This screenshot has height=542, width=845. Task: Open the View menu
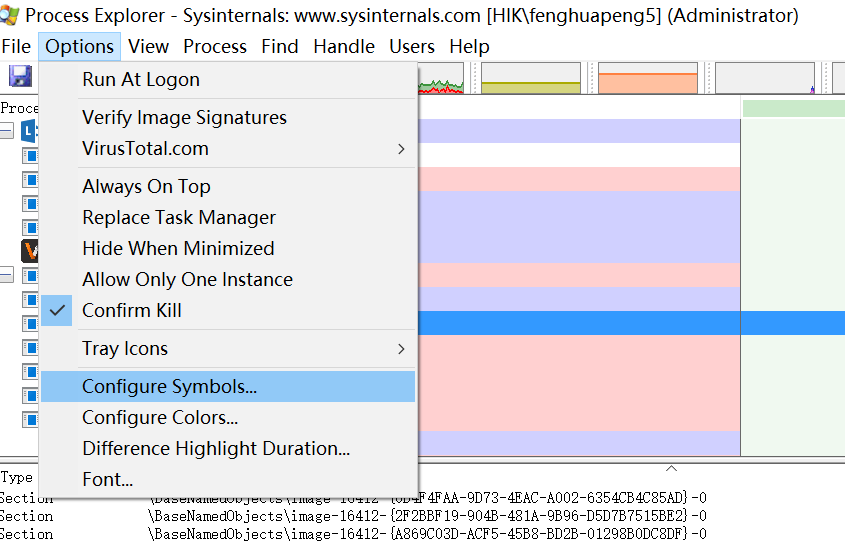(148, 46)
